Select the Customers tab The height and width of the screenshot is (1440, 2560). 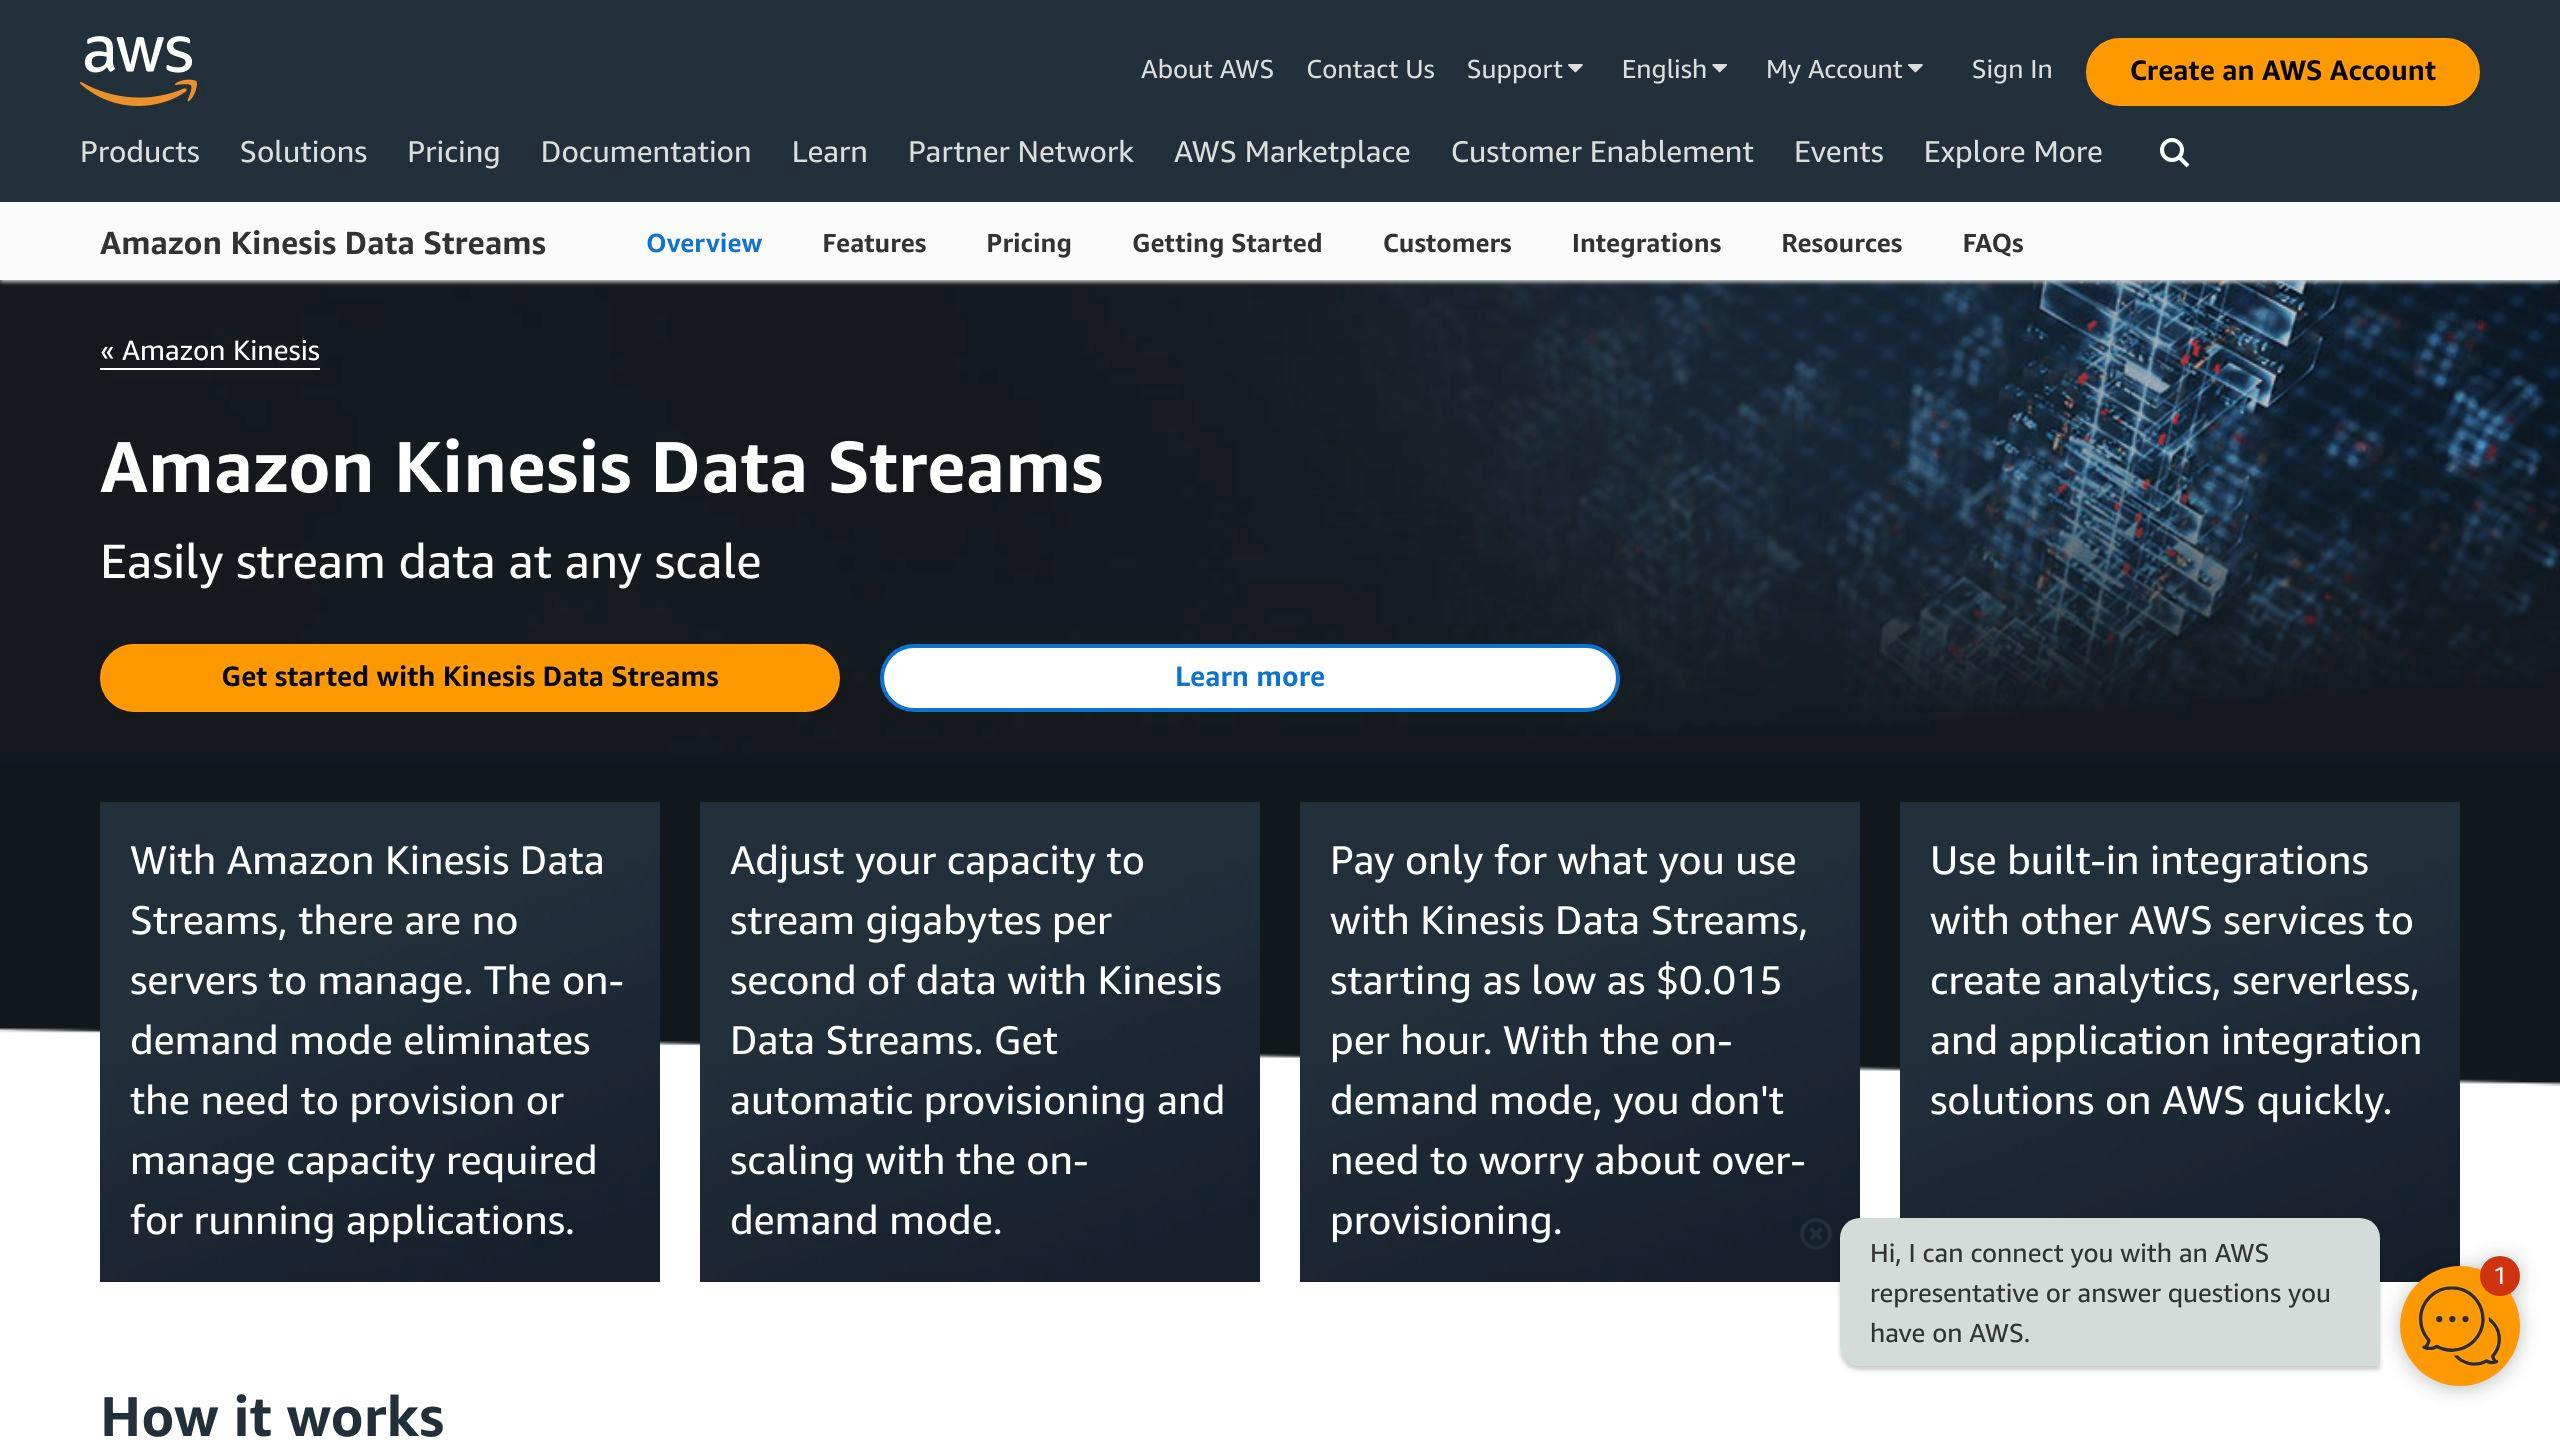[x=1447, y=243]
